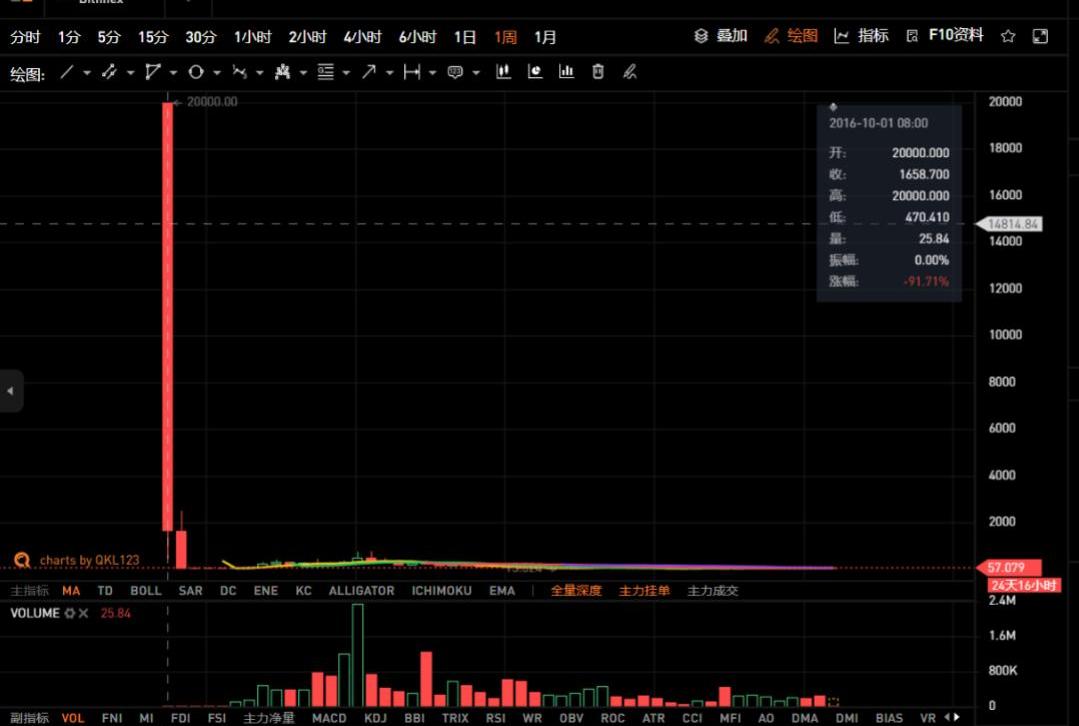Toggle the 全量深度 depth display

[x=576, y=591]
